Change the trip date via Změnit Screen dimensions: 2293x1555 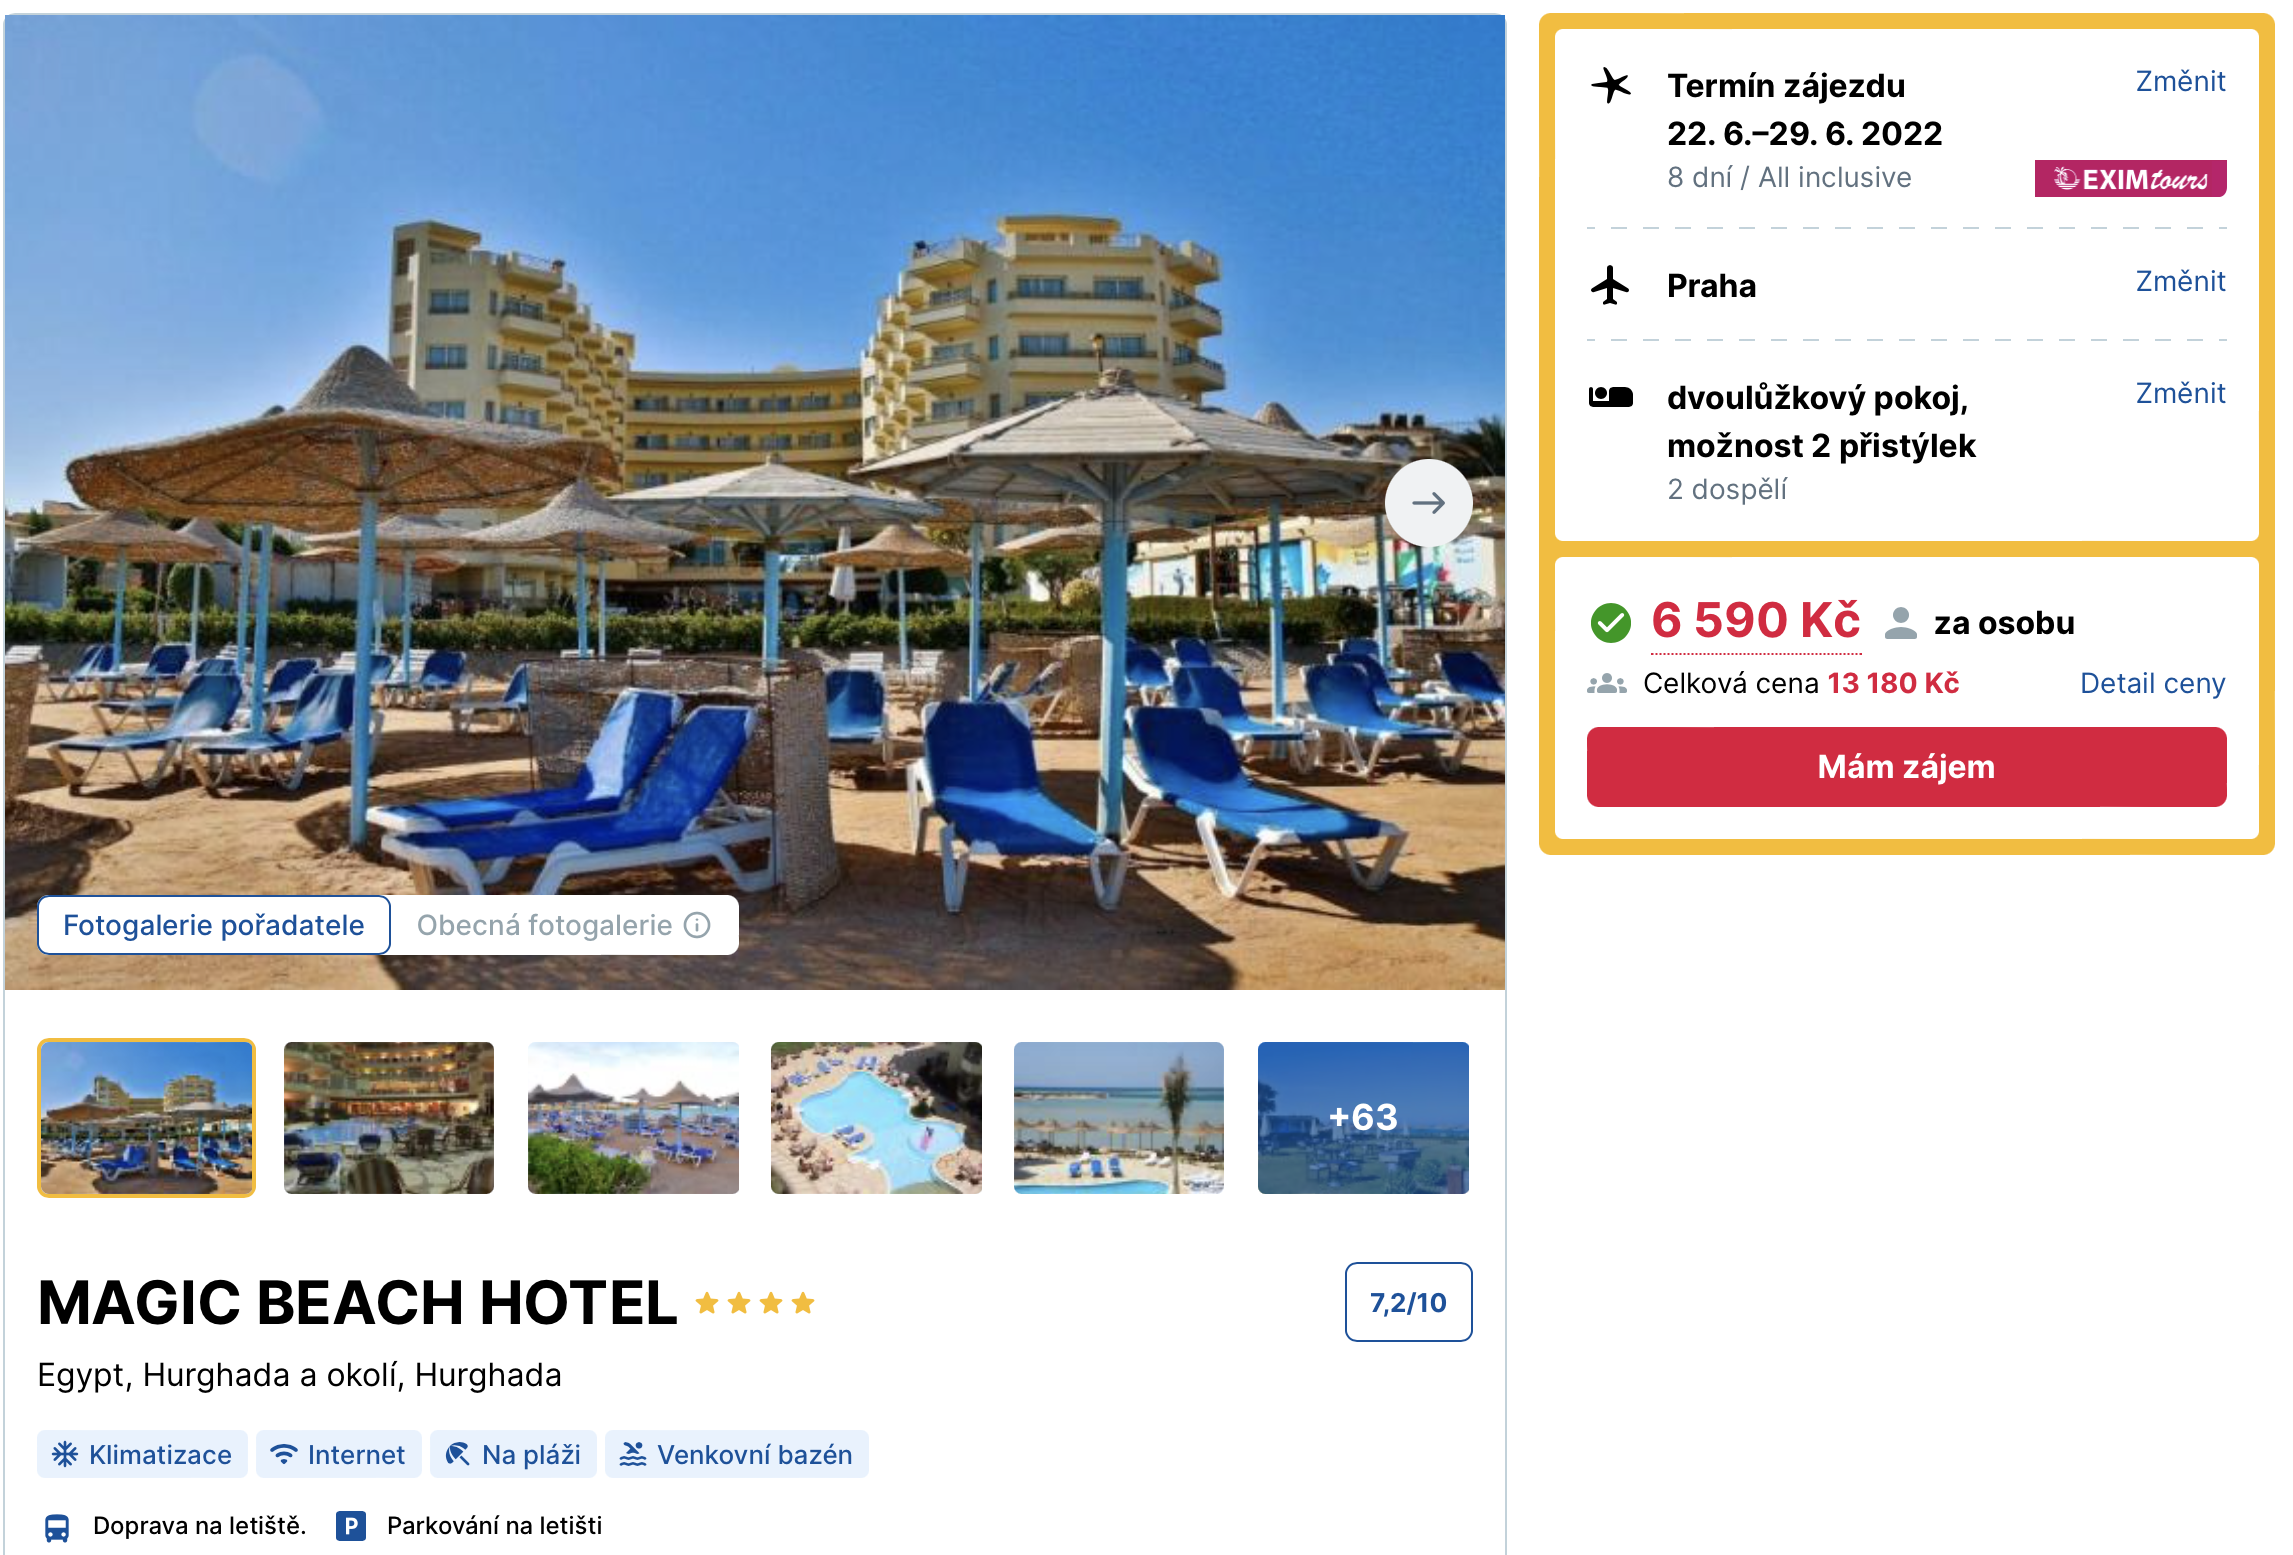click(x=2180, y=81)
